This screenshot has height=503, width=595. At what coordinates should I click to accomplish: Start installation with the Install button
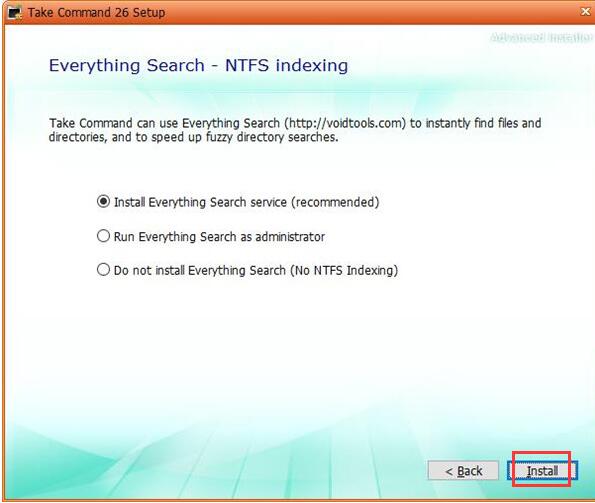(x=542, y=471)
